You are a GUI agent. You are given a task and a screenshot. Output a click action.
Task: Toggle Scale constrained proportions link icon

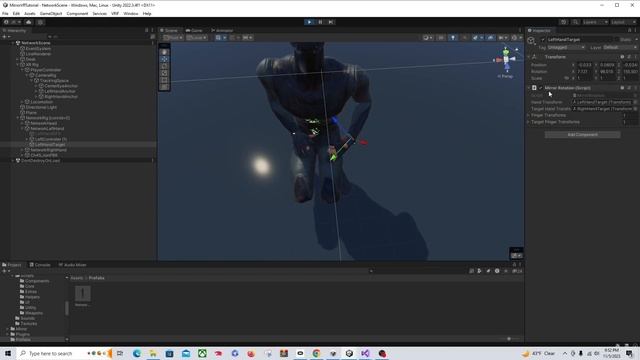(567, 78)
